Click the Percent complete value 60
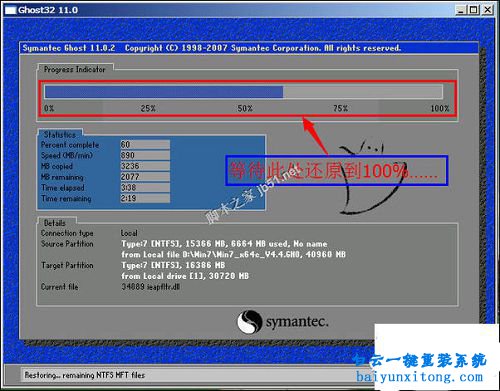The height and width of the screenshot is (391, 500). click(145, 145)
